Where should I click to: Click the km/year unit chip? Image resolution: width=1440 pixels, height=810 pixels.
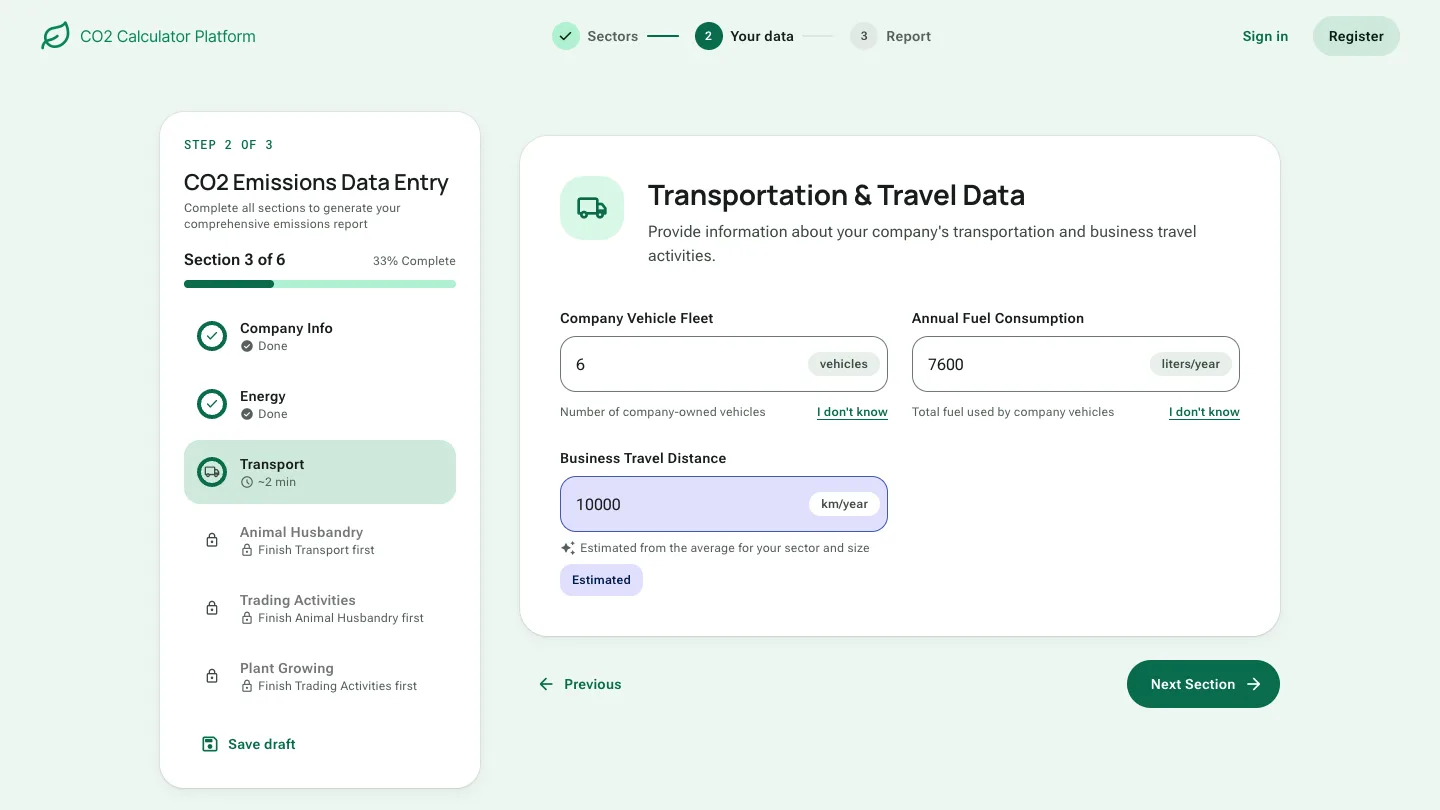point(844,504)
